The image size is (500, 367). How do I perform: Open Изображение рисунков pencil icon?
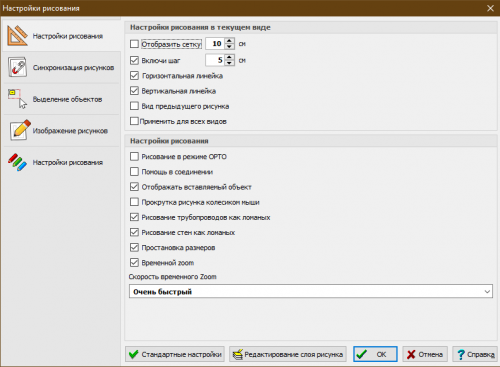20,130
